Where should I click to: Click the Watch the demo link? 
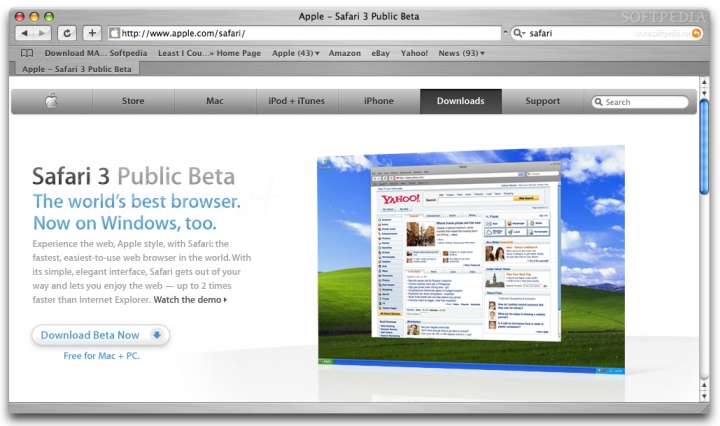tap(190, 300)
